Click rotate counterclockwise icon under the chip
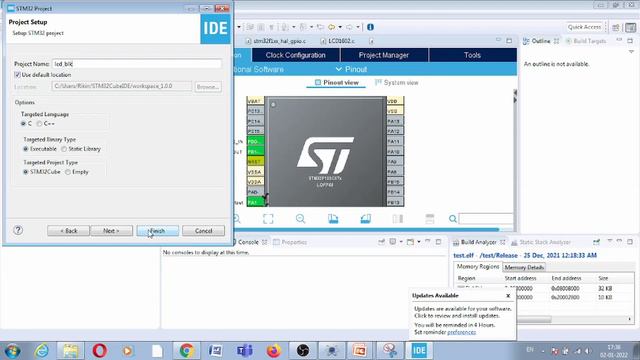The image size is (640, 360). click(x=365, y=219)
